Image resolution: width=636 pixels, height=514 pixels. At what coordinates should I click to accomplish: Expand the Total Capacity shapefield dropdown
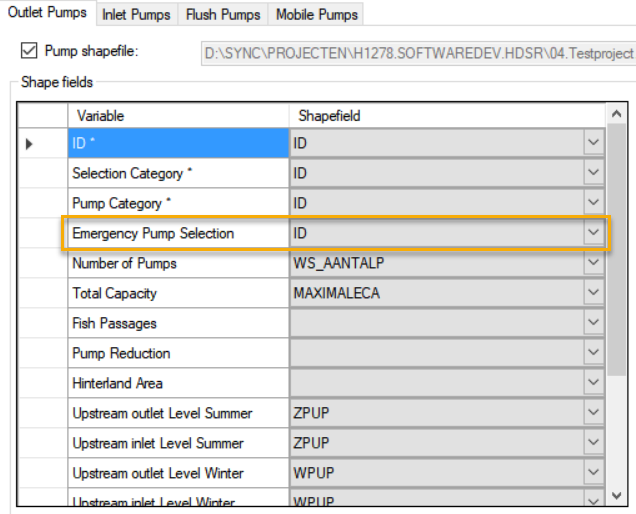594,294
